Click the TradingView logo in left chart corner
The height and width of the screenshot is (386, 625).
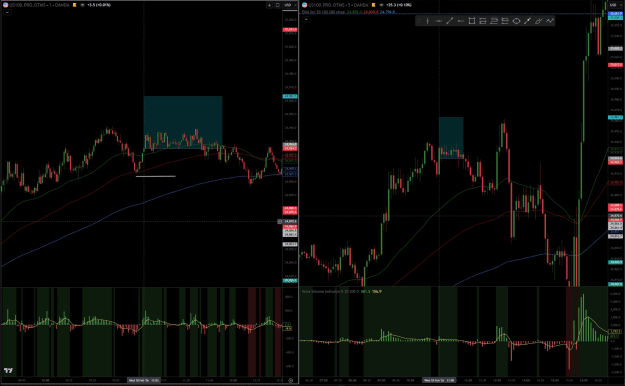pos(8,371)
